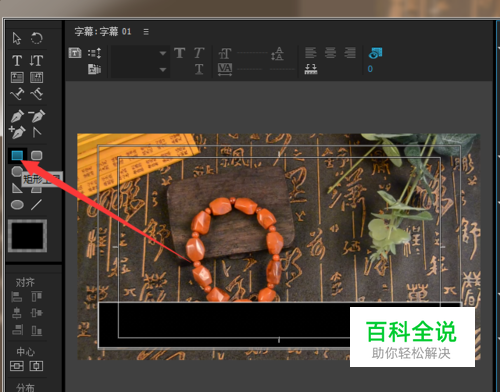Open the title Templates button
Image resolution: width=500 pixels, height=392 pixels.
pyautogui.click(x=94, y=69)
